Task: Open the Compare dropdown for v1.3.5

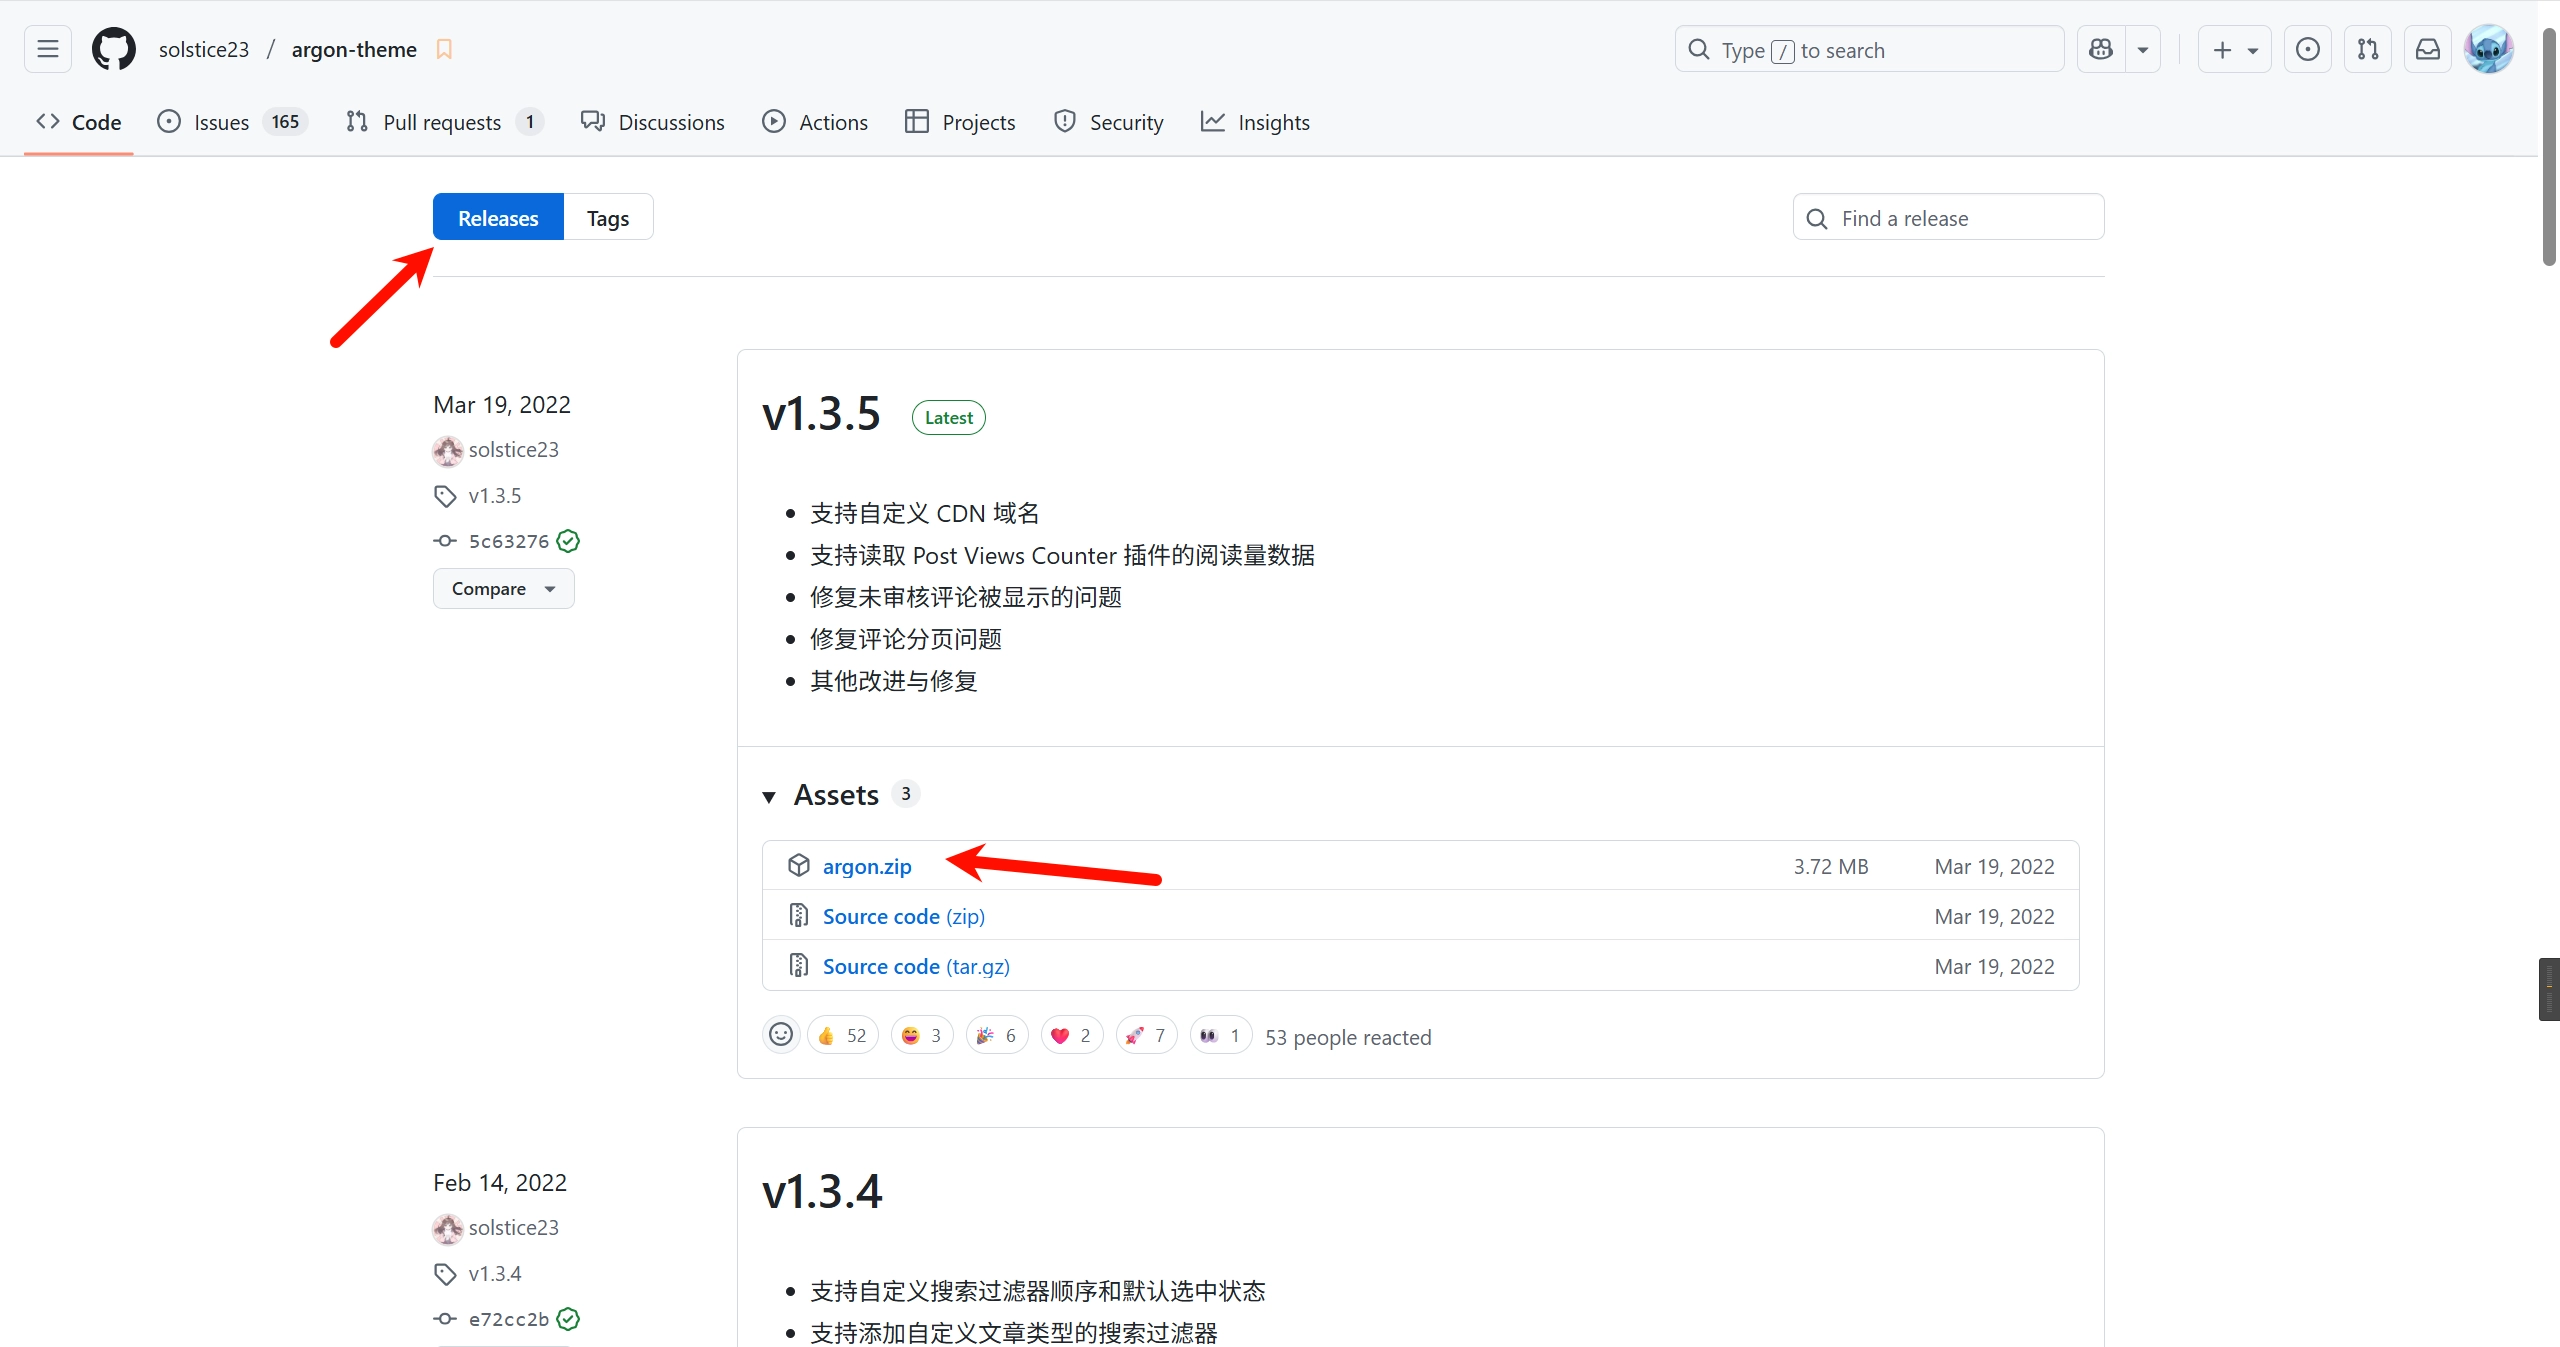Action: click(x=503, y=589)
